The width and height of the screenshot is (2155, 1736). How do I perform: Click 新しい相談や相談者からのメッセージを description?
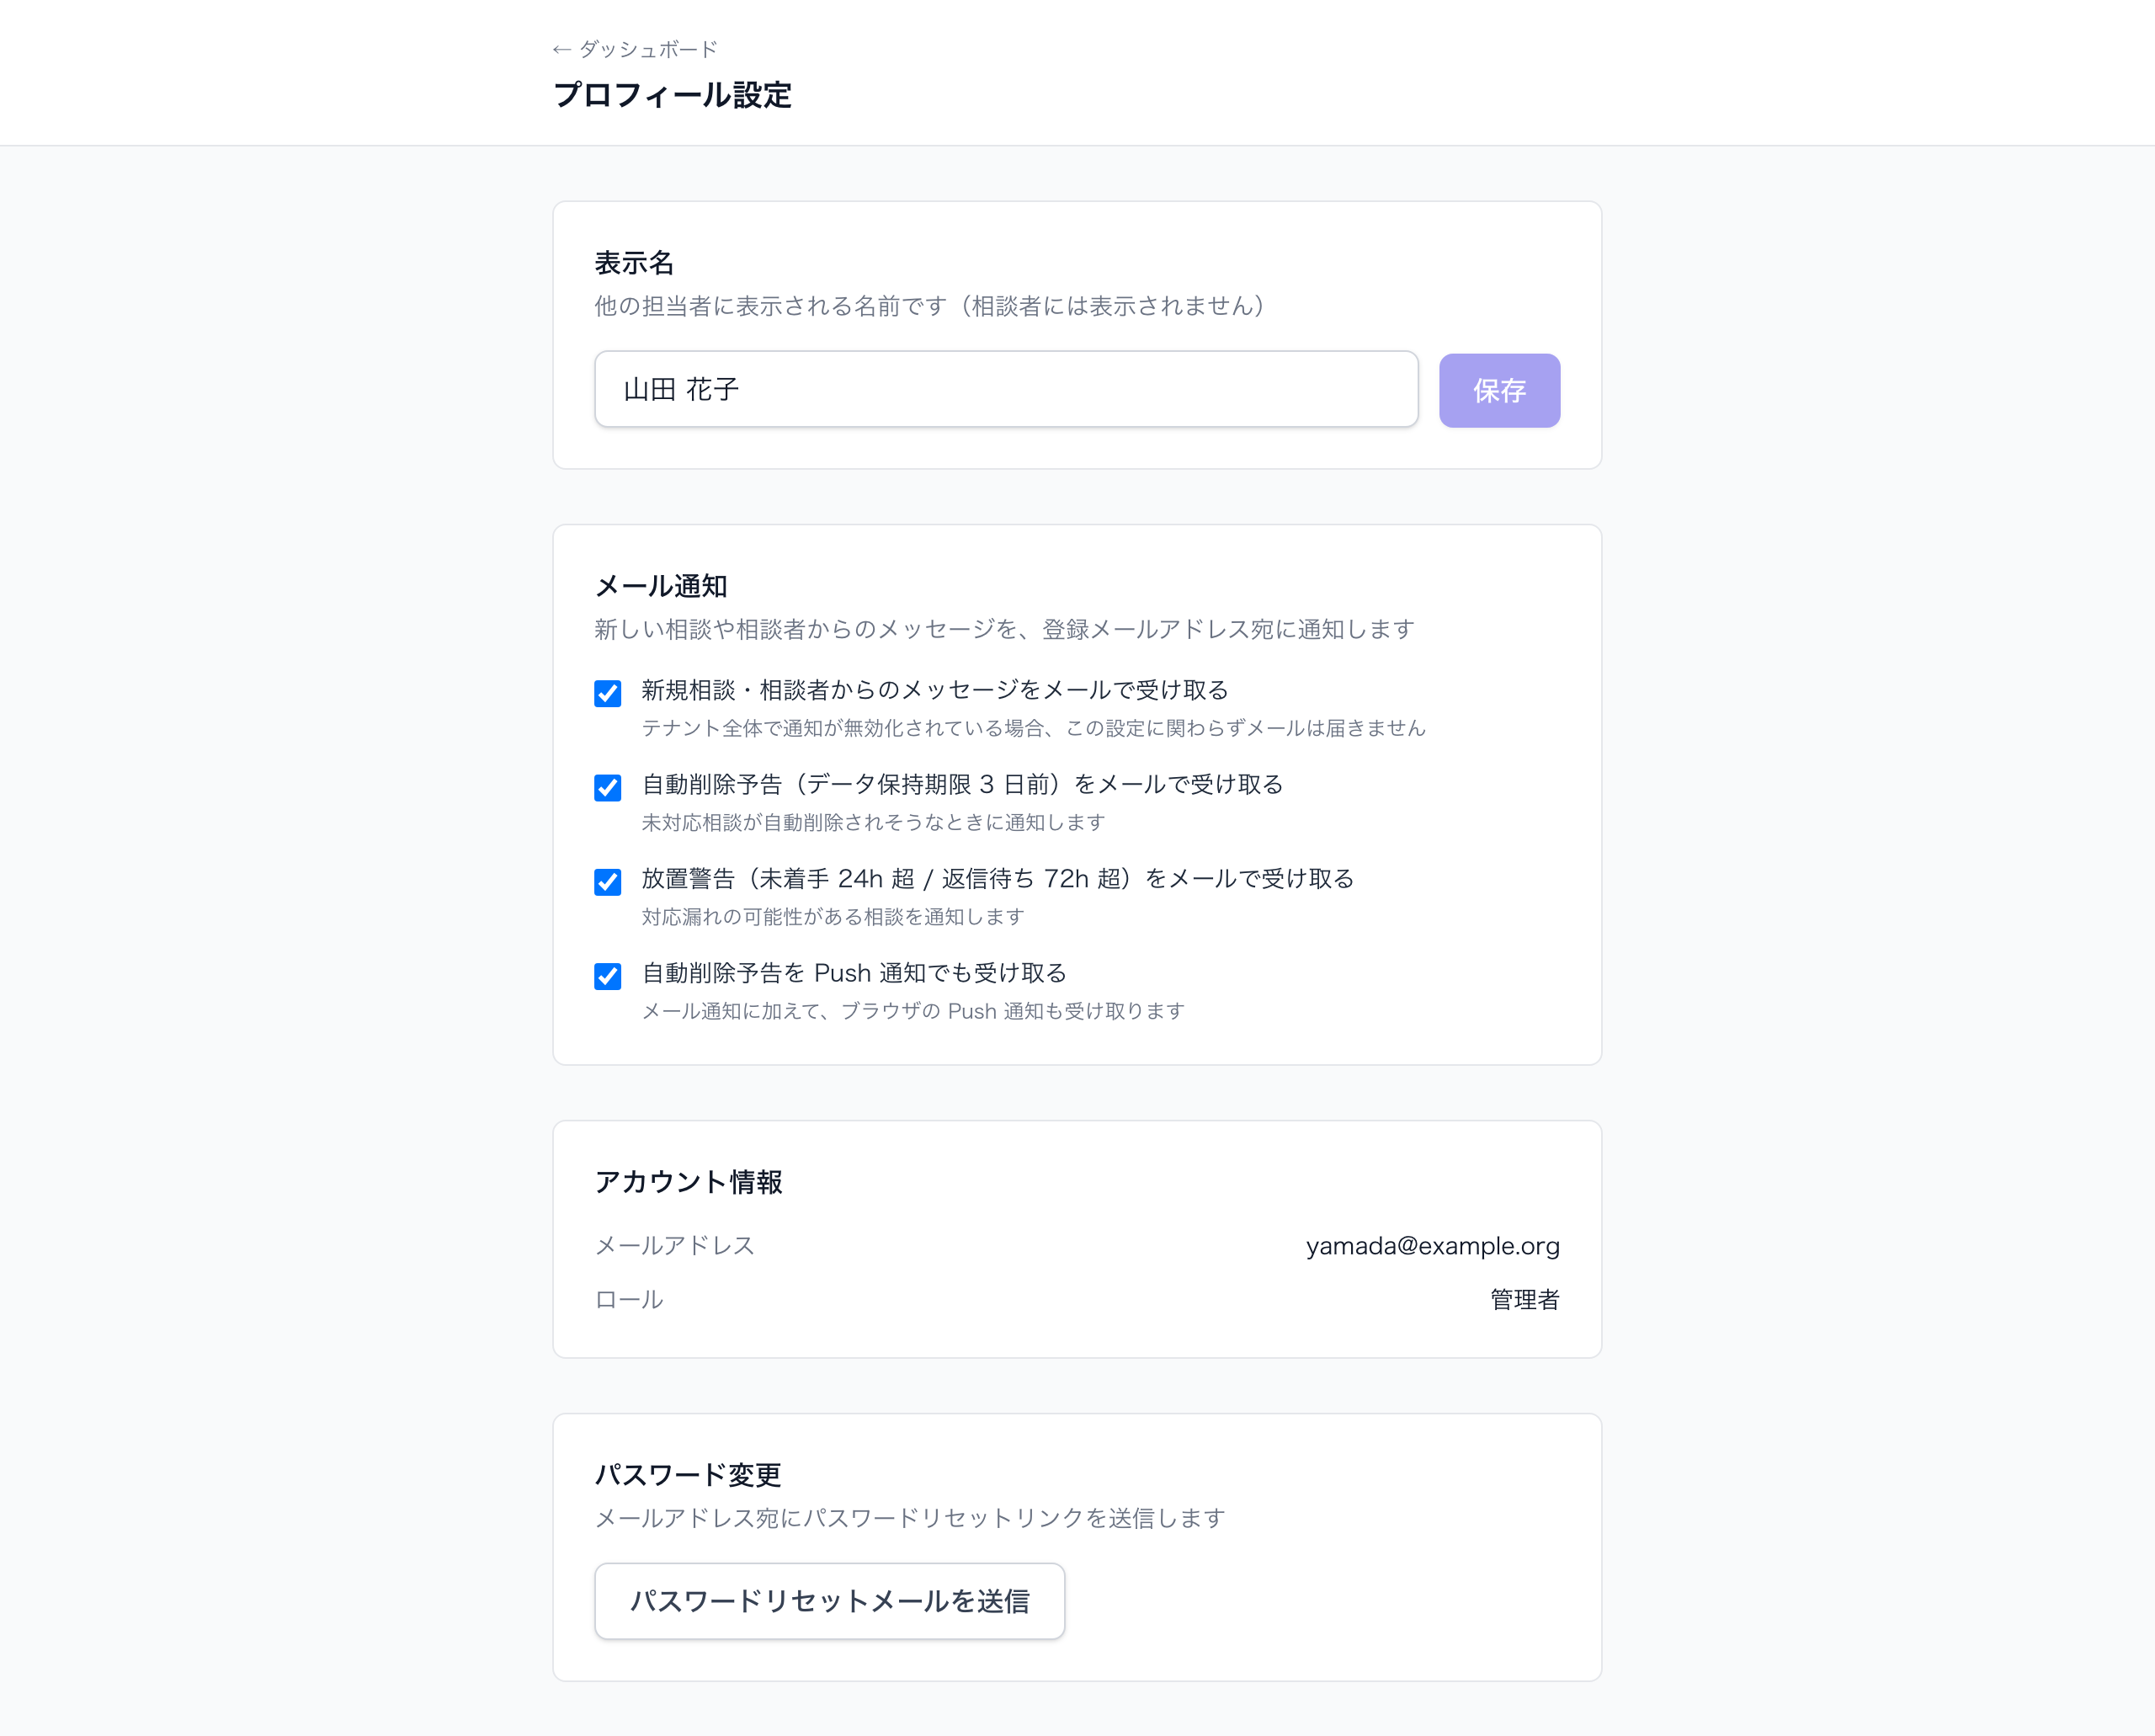(1004, 629)
